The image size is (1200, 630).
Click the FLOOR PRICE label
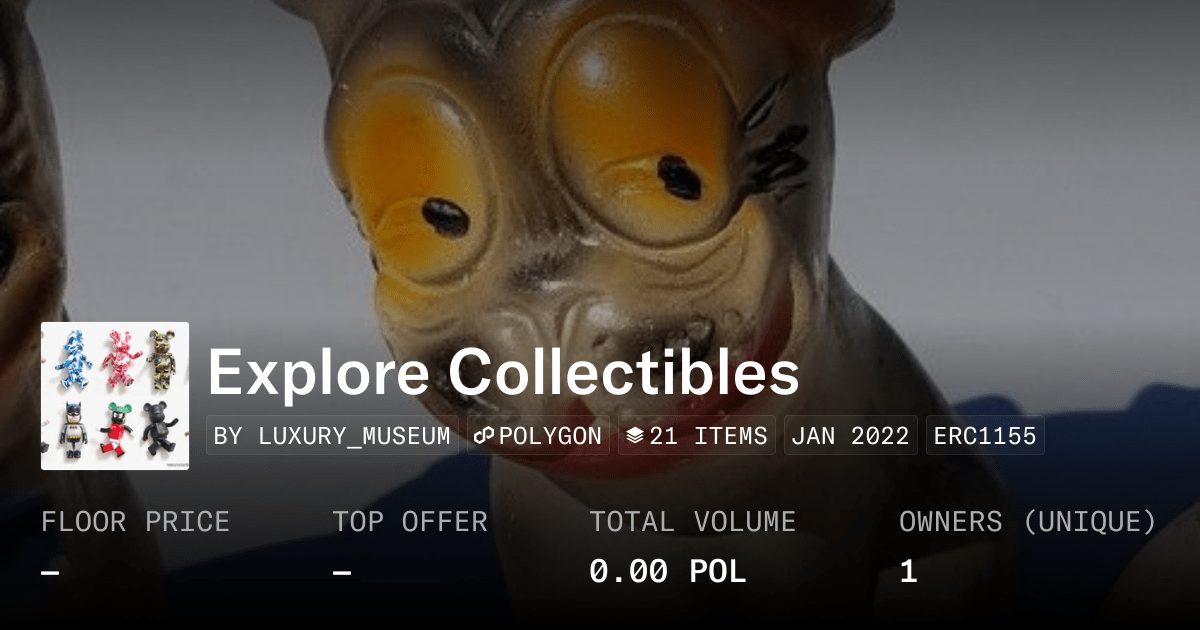click(135, 522)
